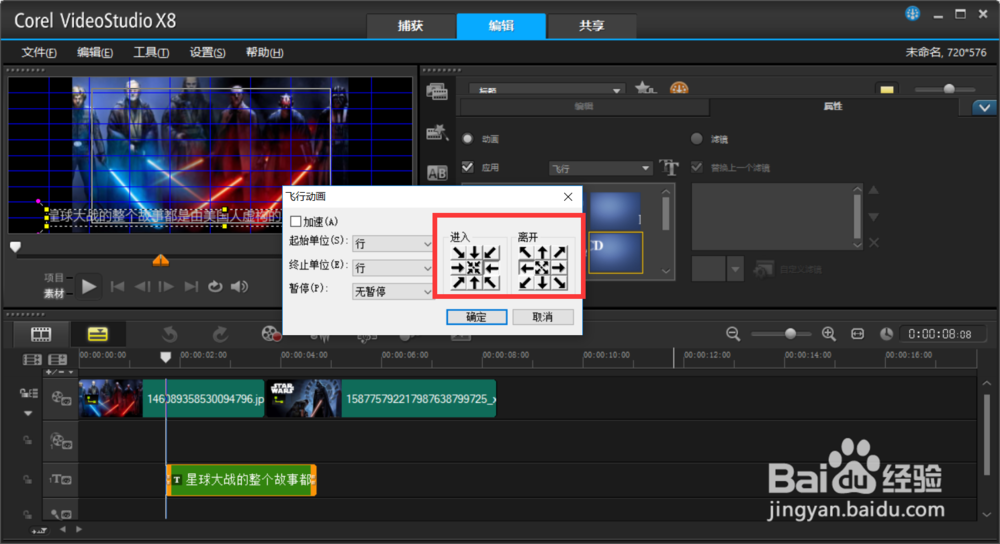Click the undo arrow in timeline toolbar
Screen dimensions: 1000x544
170,334
